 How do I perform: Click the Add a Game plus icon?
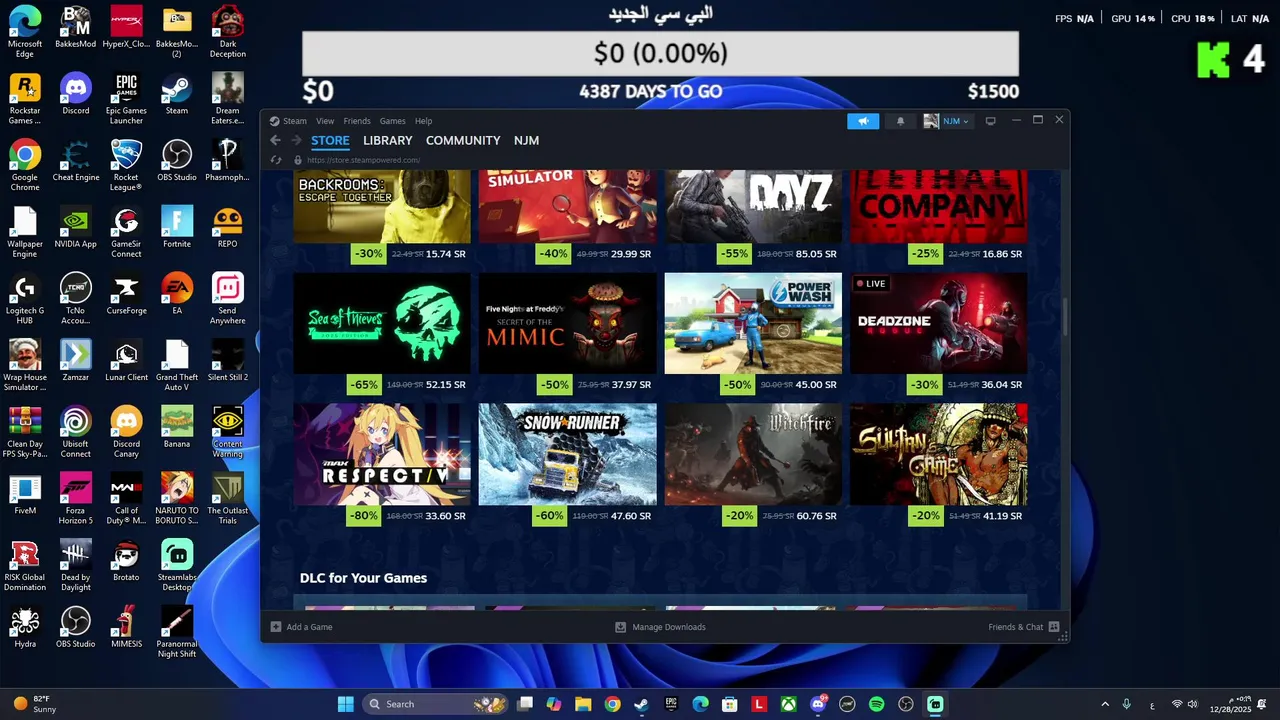[x=276, y=627]
